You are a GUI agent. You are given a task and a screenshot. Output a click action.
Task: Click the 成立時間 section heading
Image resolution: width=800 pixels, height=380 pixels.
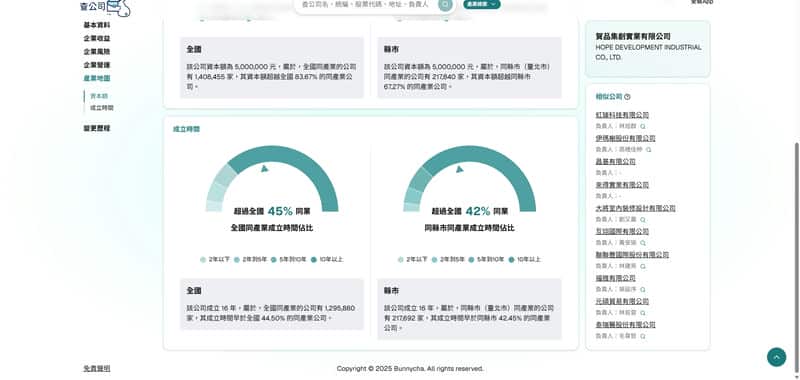186,129
